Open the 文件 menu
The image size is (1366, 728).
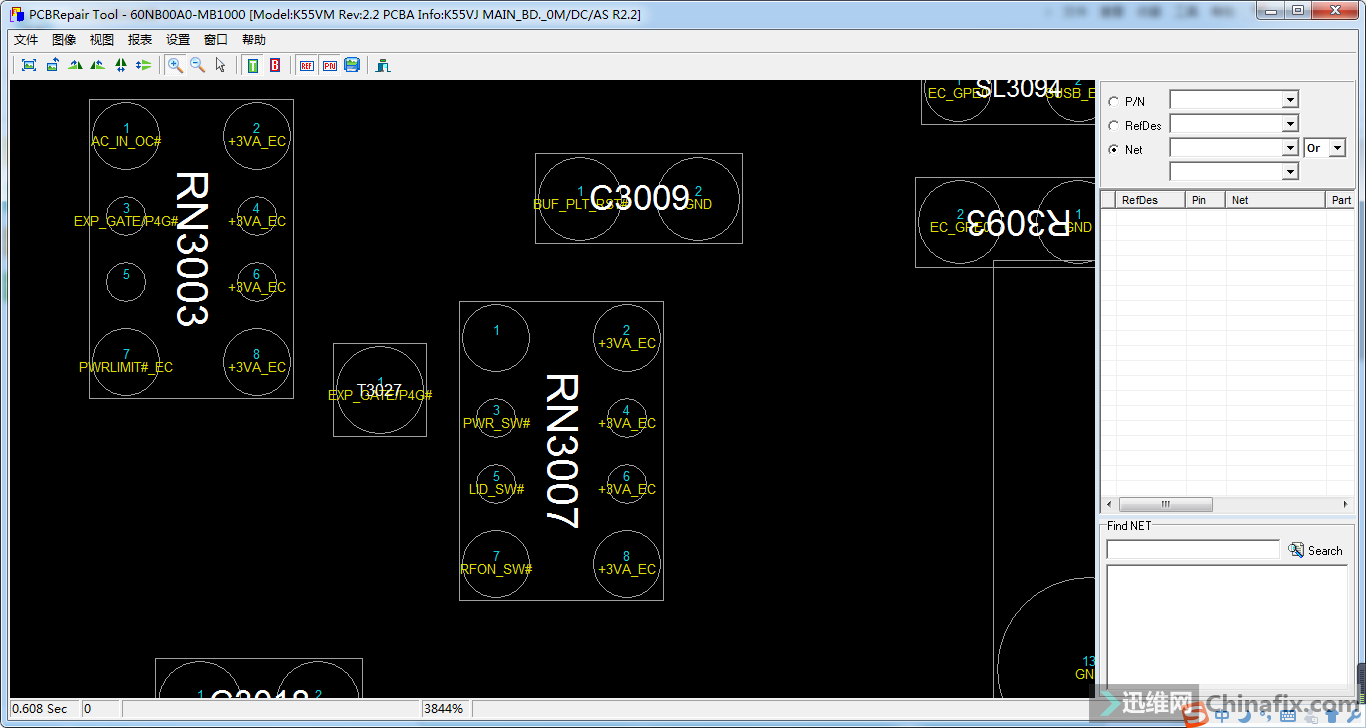coord(26,40)
